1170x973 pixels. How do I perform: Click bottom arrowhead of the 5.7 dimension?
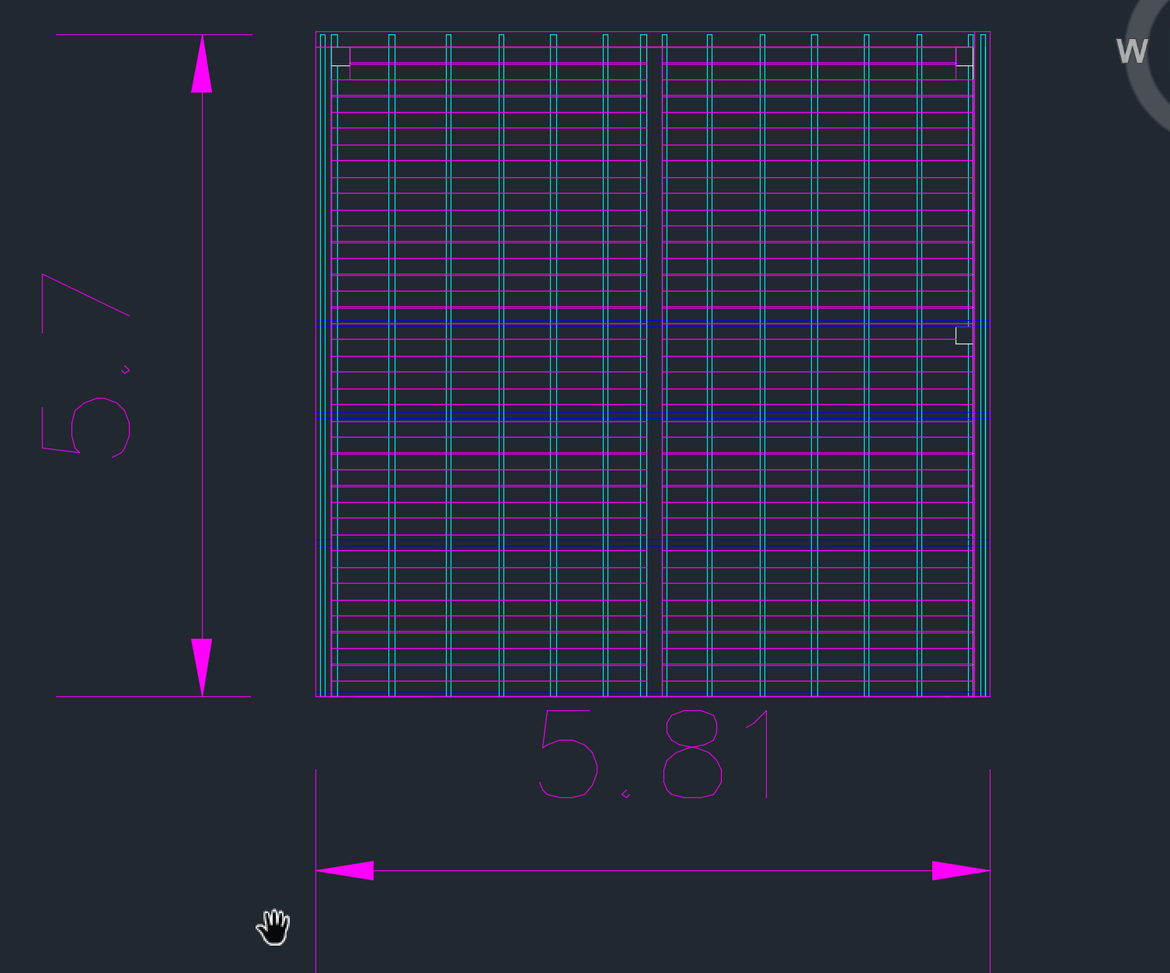pyautogui.click(x=202, y=666)
